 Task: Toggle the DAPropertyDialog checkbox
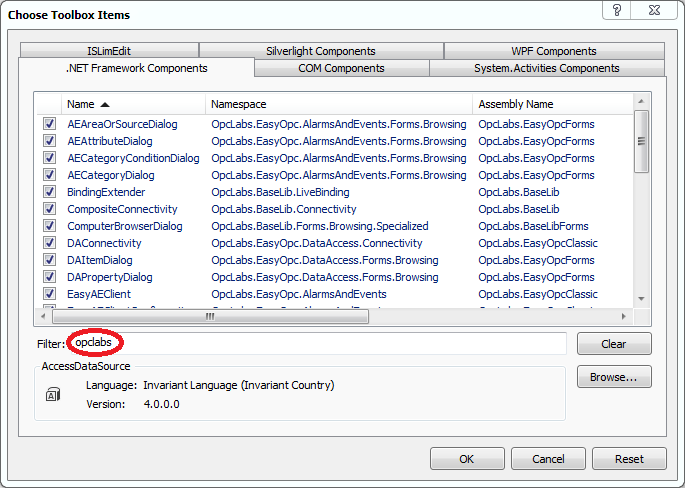point(49,277)
